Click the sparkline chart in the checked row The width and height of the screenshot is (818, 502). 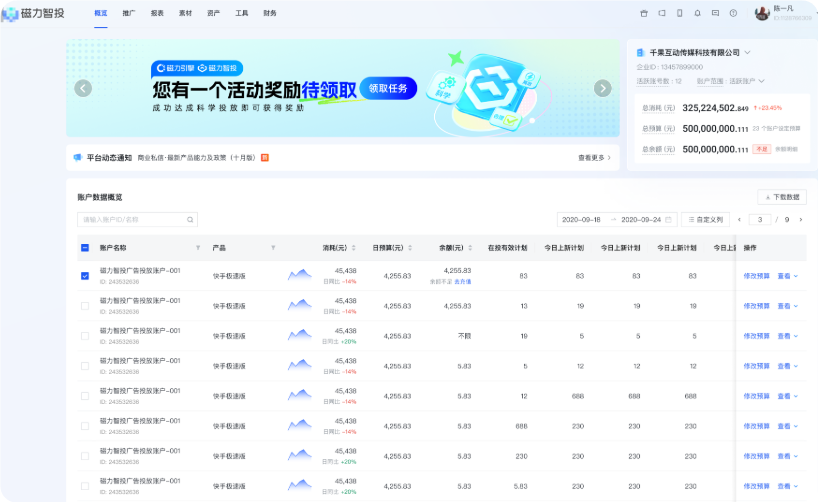(x=299, y=274)
